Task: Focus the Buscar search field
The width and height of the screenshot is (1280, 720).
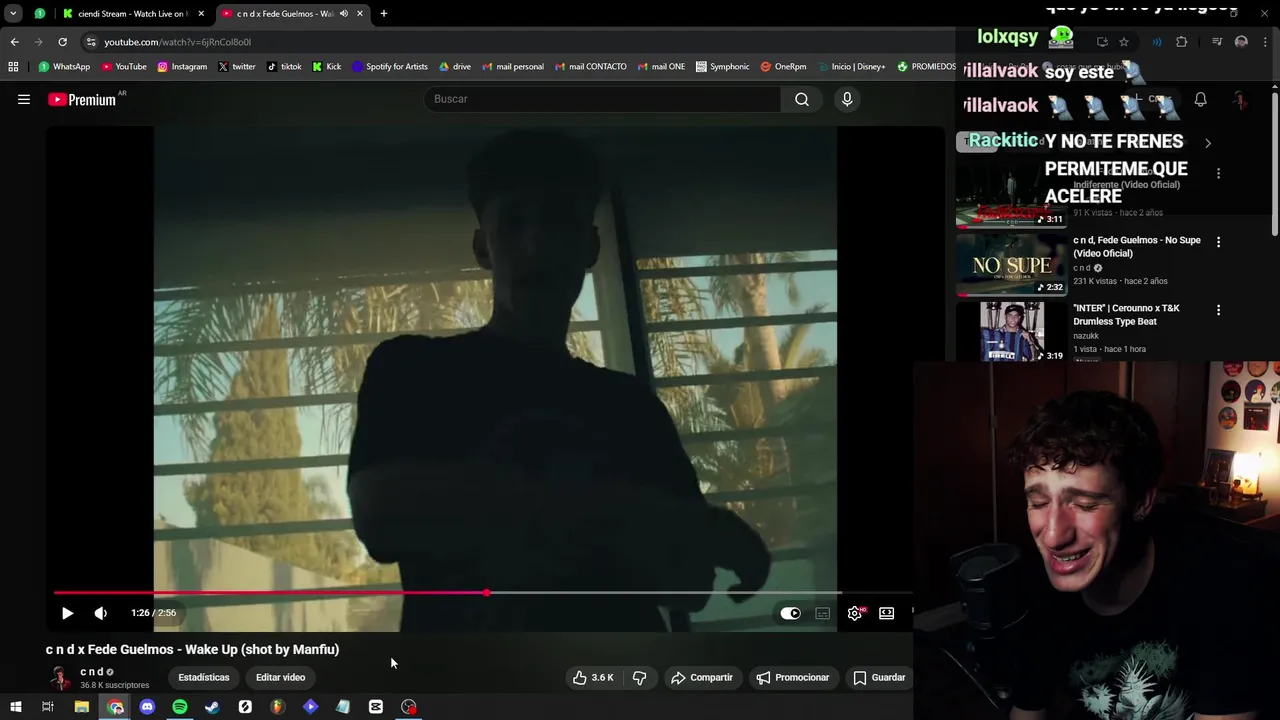Action: tap(602, 99)
